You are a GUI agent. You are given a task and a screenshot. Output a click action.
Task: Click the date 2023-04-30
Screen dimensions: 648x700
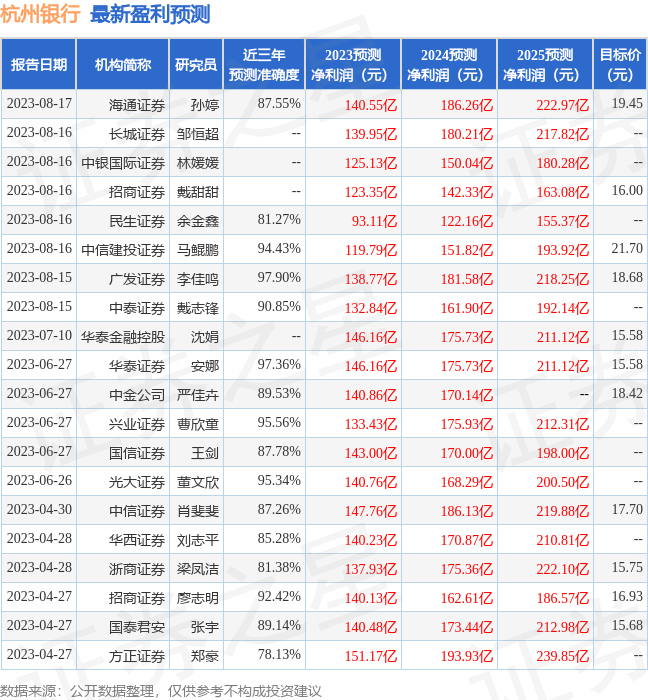(x=39, y=509)
